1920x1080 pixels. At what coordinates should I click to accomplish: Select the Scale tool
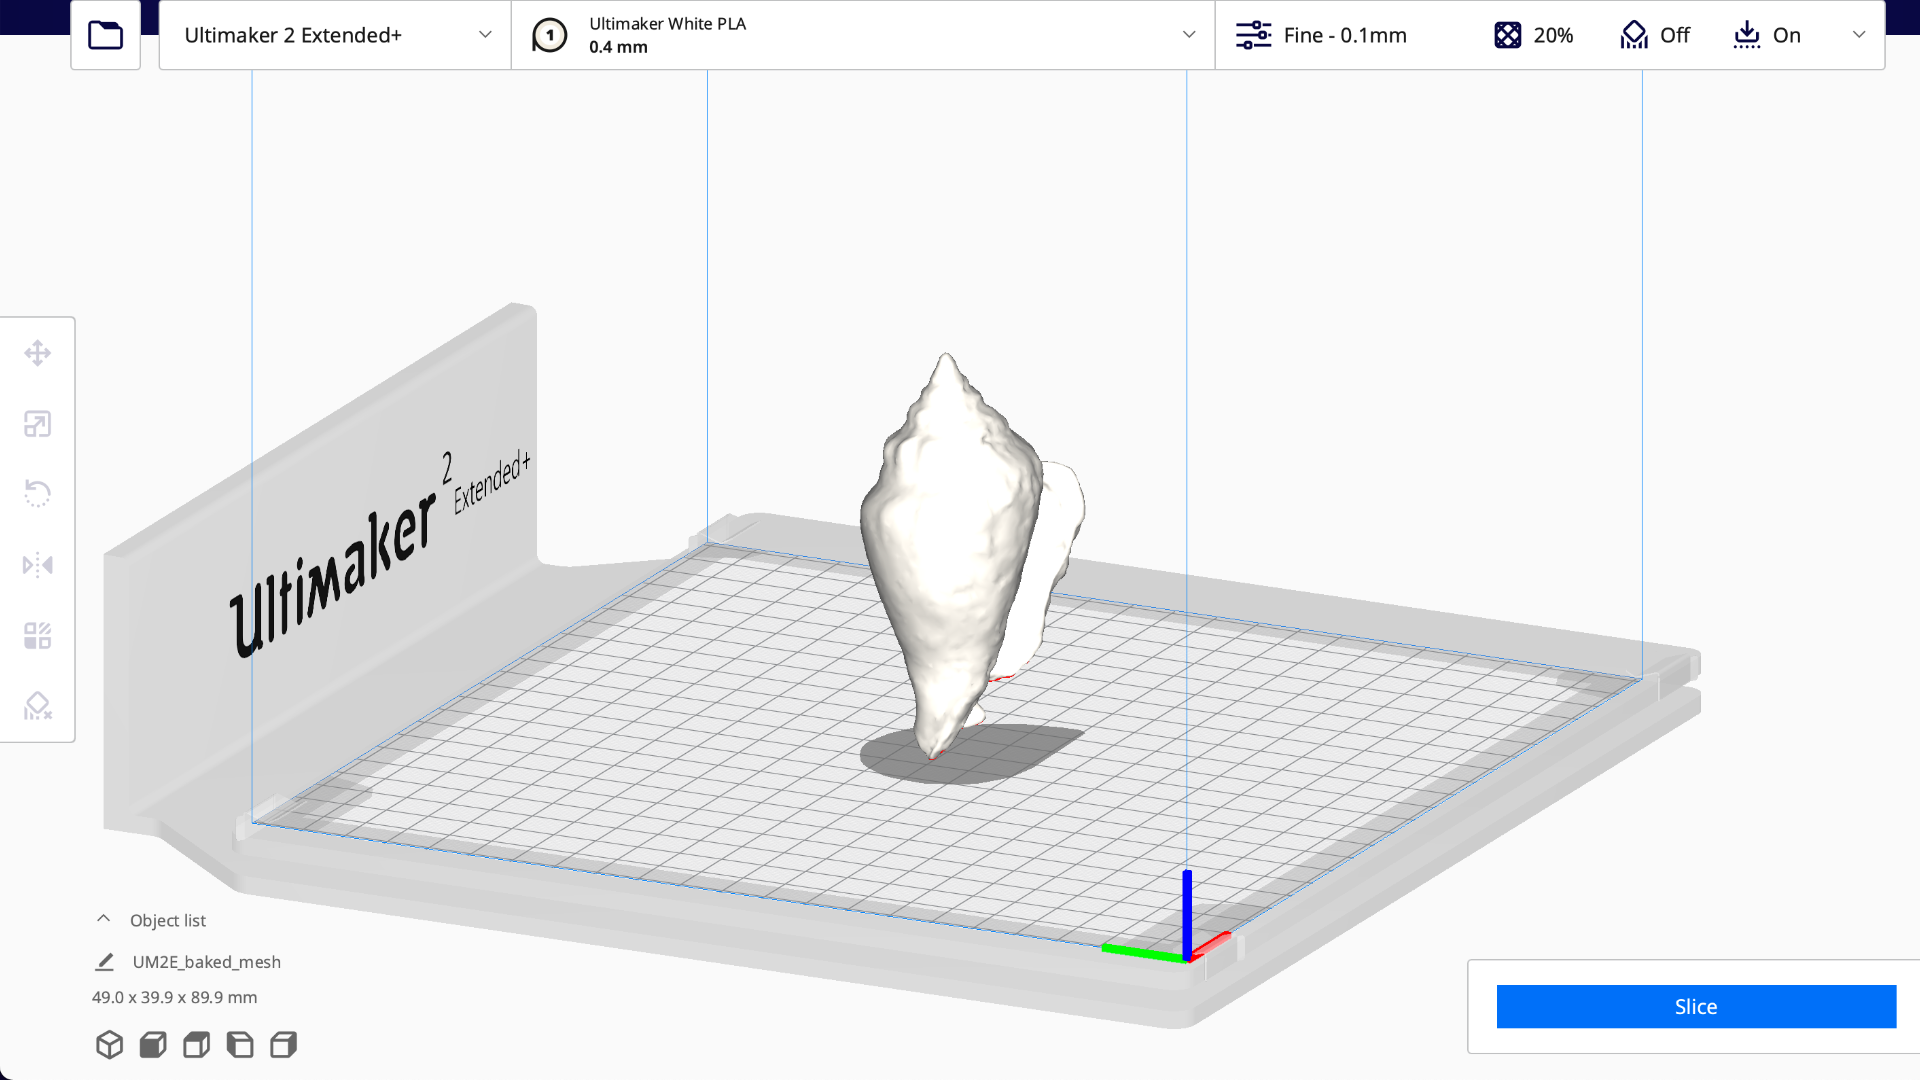coord(38,424)
